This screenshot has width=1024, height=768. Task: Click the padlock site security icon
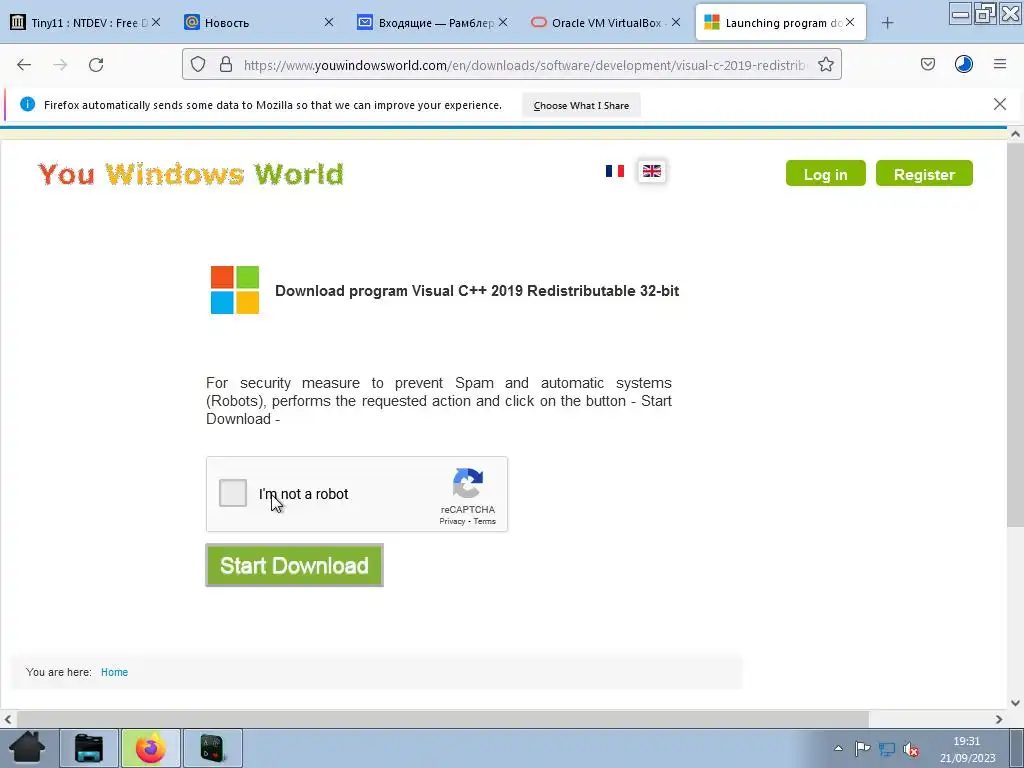coord(226,64)
